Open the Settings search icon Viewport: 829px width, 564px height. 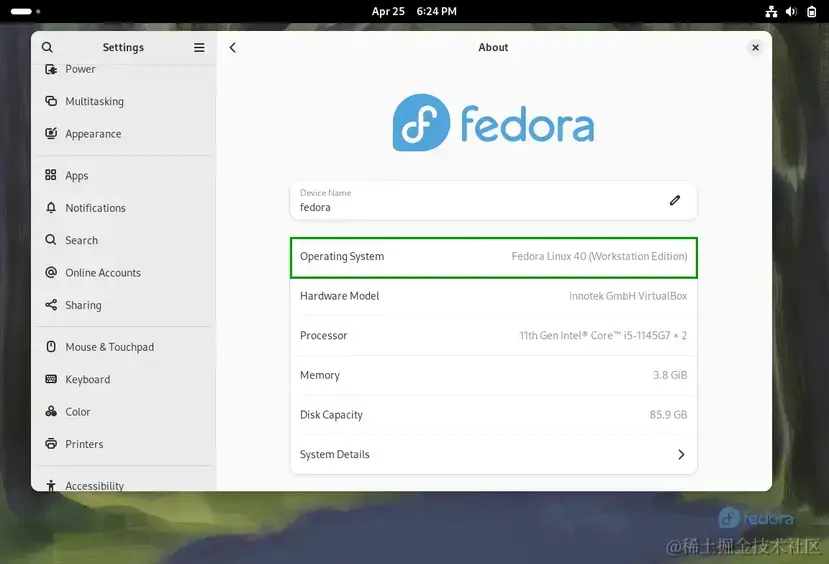(x=47, y=48)
